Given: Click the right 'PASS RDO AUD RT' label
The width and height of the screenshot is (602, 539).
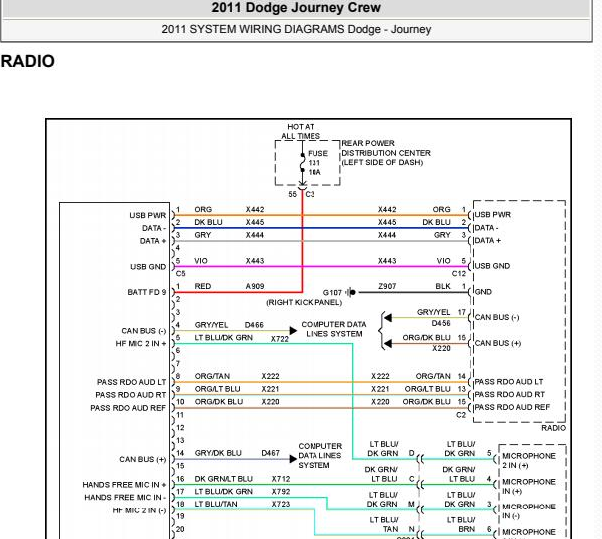Looking at the screenshot, I should point(509,395).
